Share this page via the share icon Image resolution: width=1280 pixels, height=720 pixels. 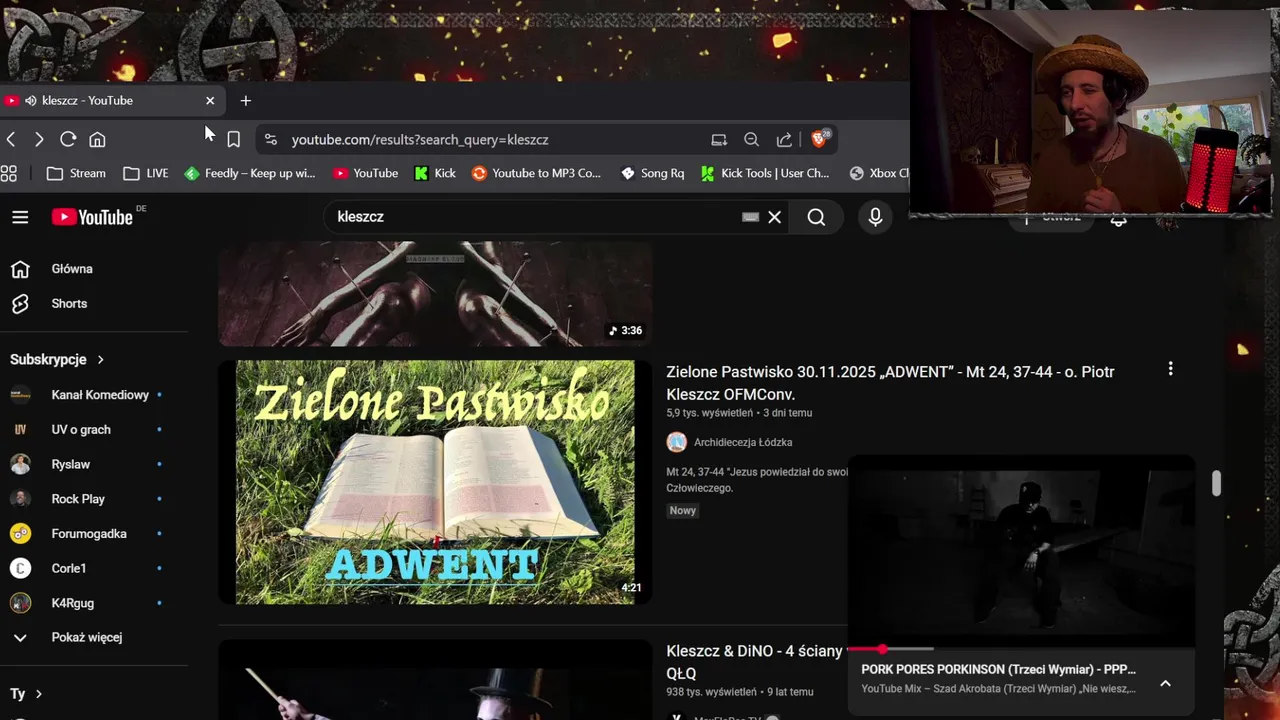tap(784, 140)
